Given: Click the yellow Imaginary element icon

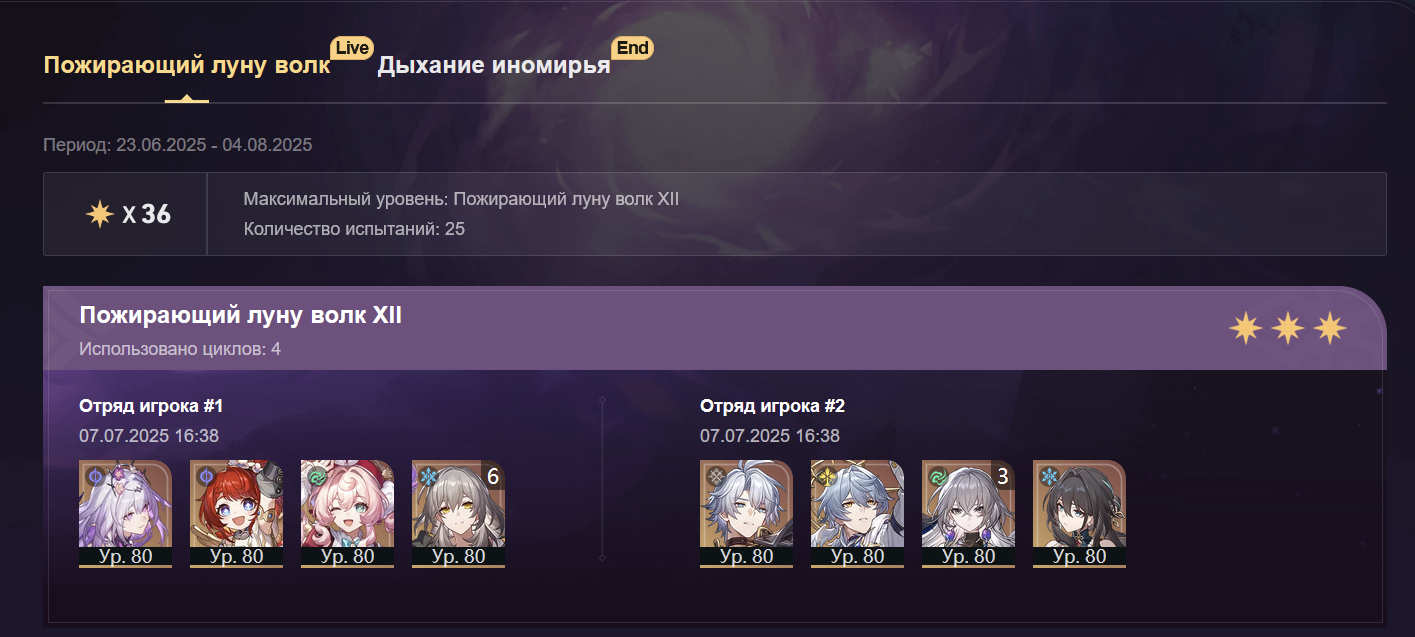Looking at the screenshot, I should 826,476.
